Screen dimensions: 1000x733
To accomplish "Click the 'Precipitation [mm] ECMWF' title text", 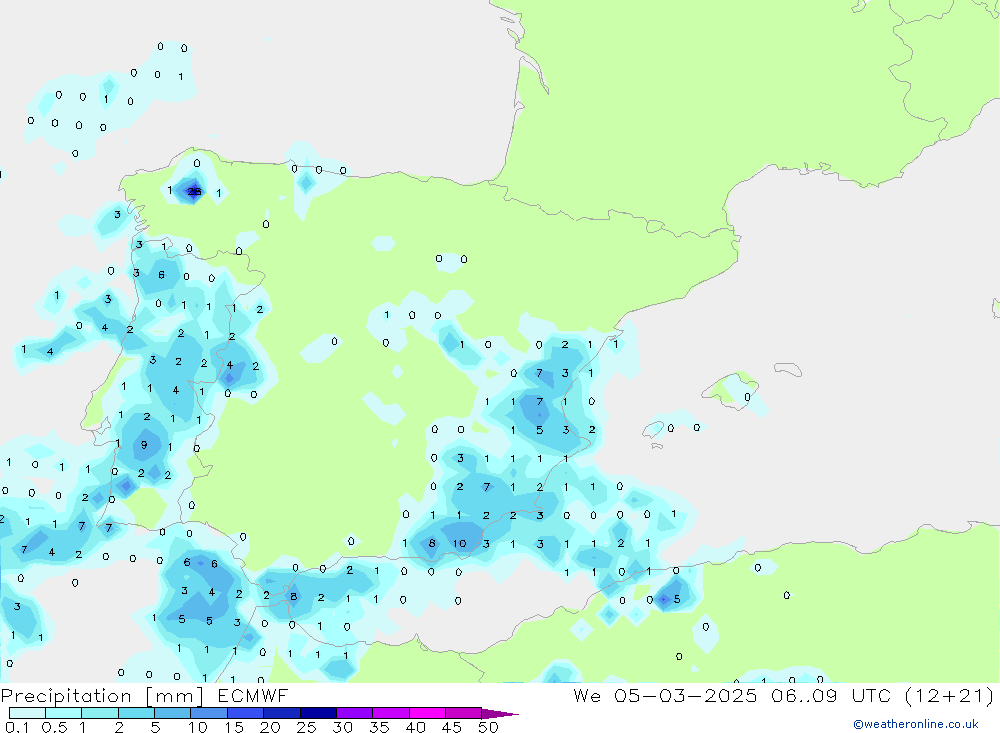I will pos(144,695).
